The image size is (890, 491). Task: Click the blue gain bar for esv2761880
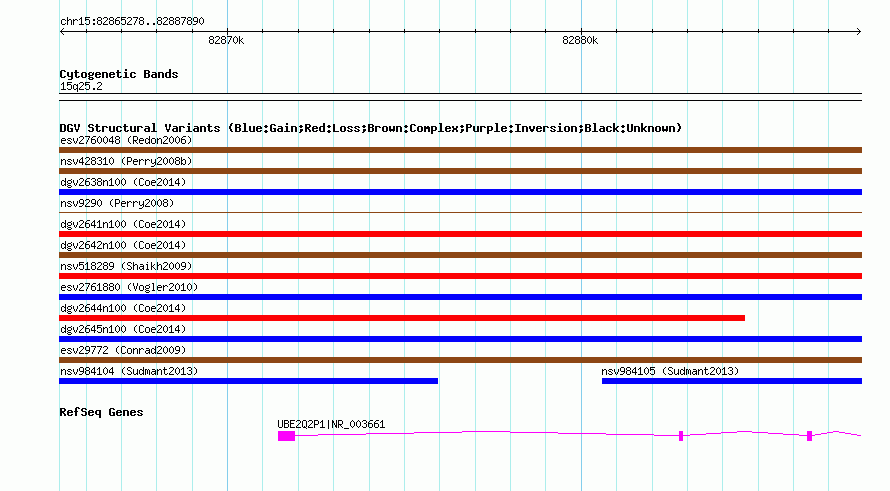click(x=460, y=297)
